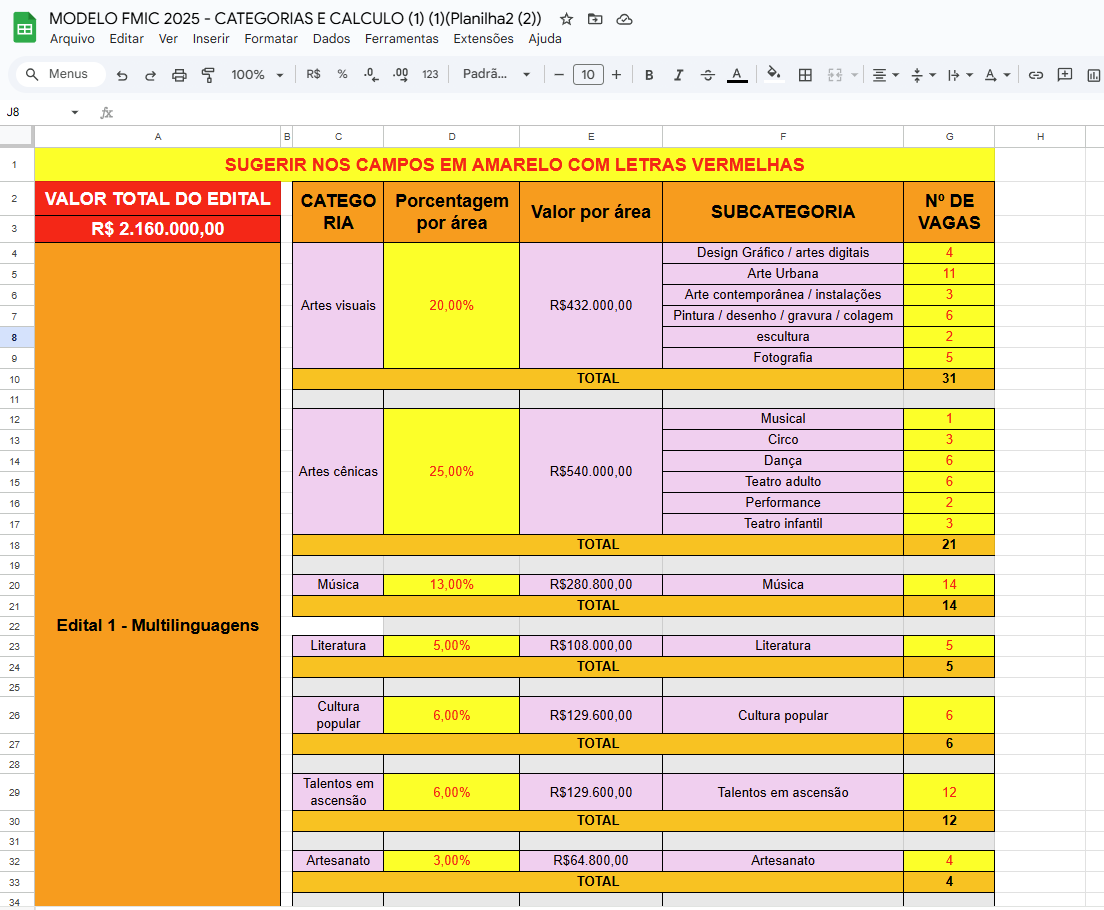Select the 20,00% Artes visuais cell
Screen dimensions: 1104x910
point(451,306)
